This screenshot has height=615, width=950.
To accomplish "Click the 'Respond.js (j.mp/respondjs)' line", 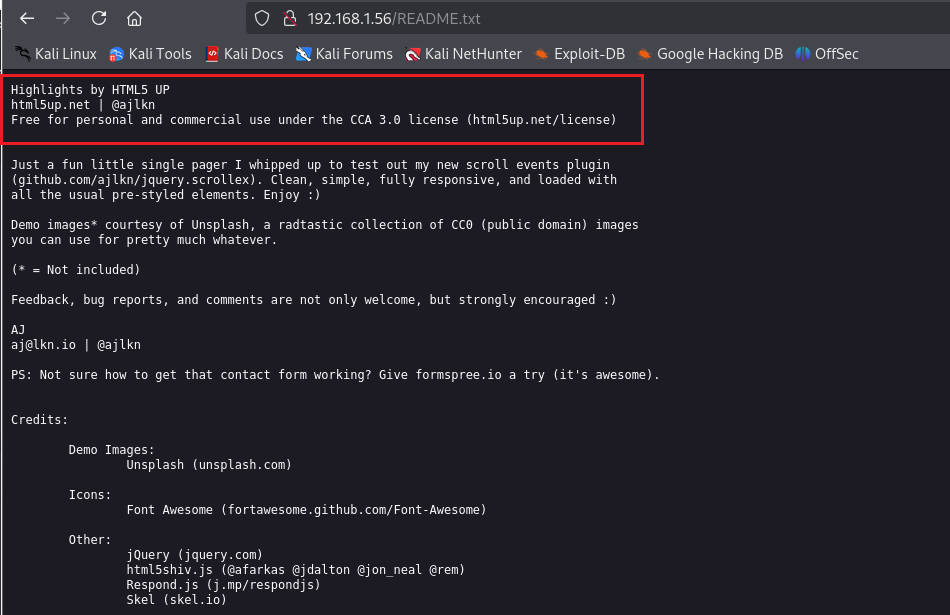I will (x=223, y=585).
